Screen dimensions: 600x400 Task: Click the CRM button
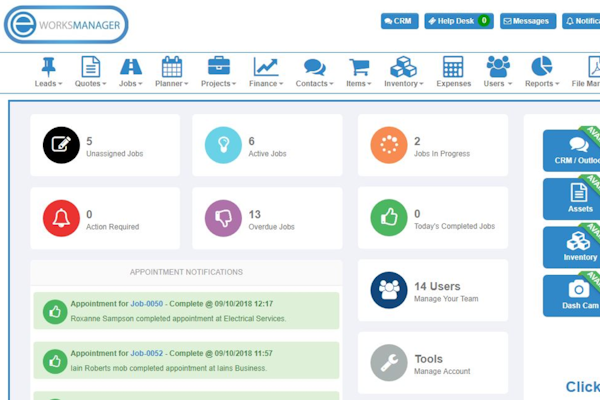pyautogui.click(x=400, y=21)
